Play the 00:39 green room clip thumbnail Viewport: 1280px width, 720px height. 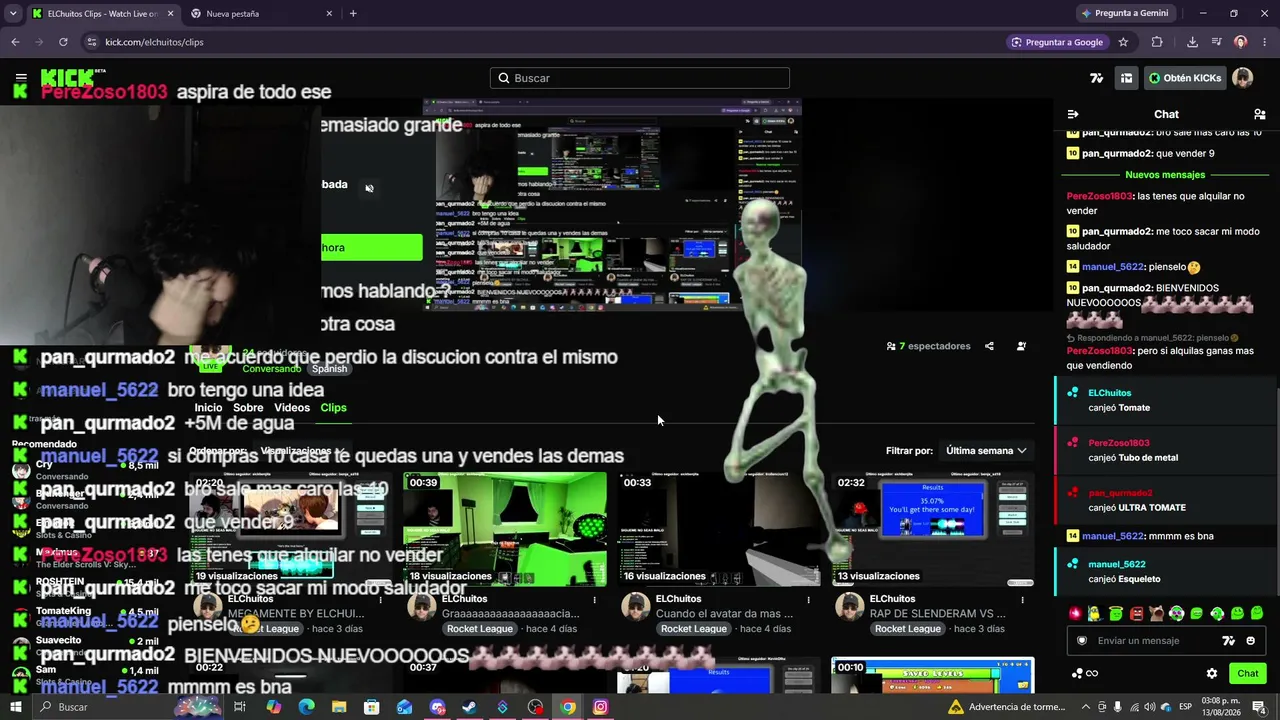point(505,529)
